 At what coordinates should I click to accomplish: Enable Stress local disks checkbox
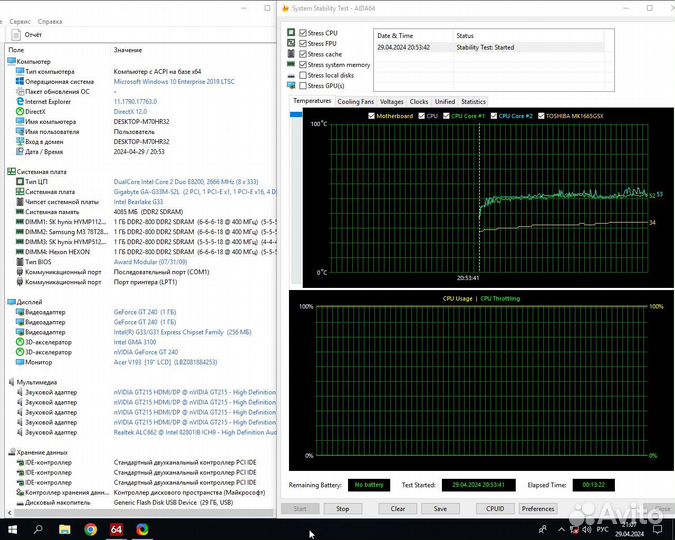[303, 75]
